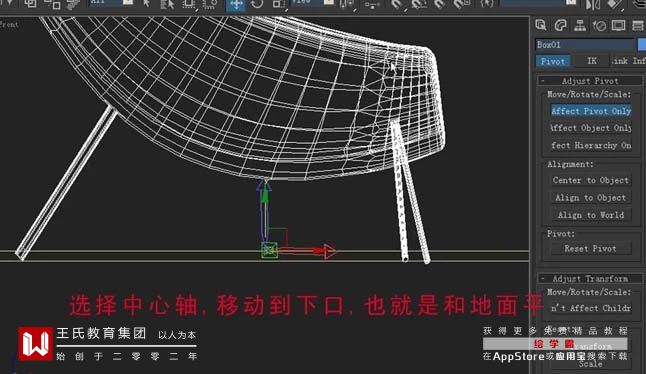Viewport: 646px width, 374px height.
Task: Click the Center to Object button
Action: [x=591, y=180]
